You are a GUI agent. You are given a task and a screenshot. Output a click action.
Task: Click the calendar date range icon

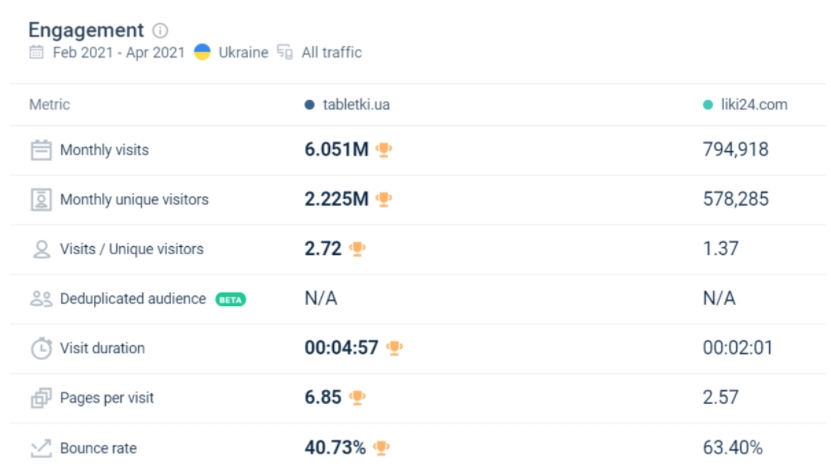[x=37, y=53]
